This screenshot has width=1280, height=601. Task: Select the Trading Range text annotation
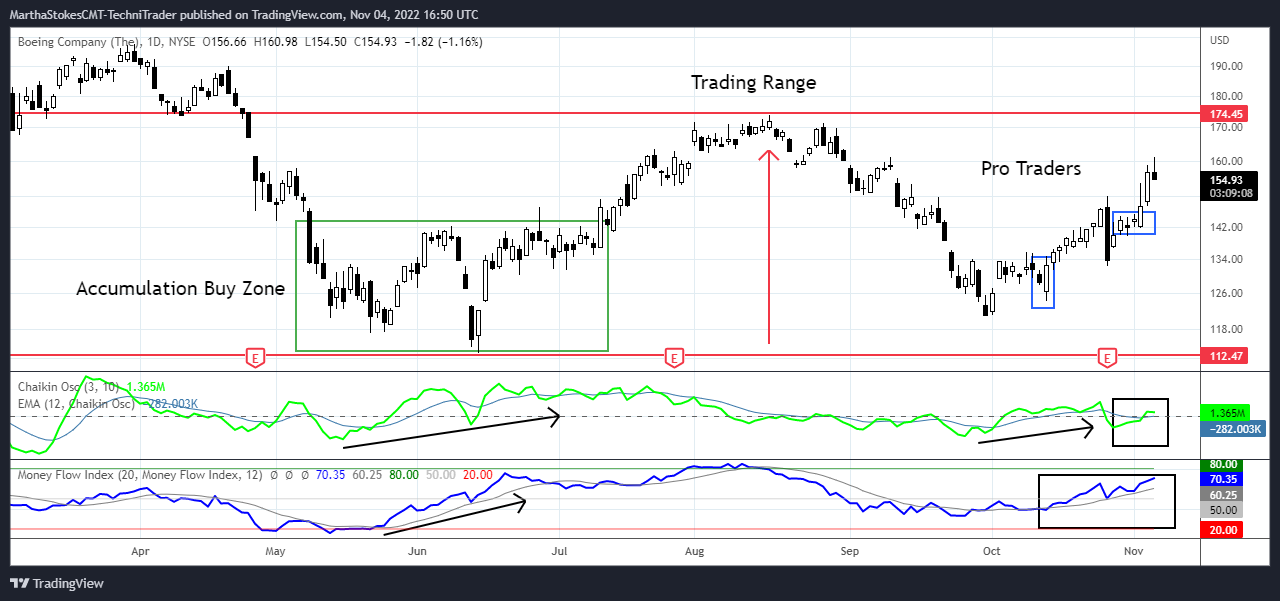click(x=754, y=83)
